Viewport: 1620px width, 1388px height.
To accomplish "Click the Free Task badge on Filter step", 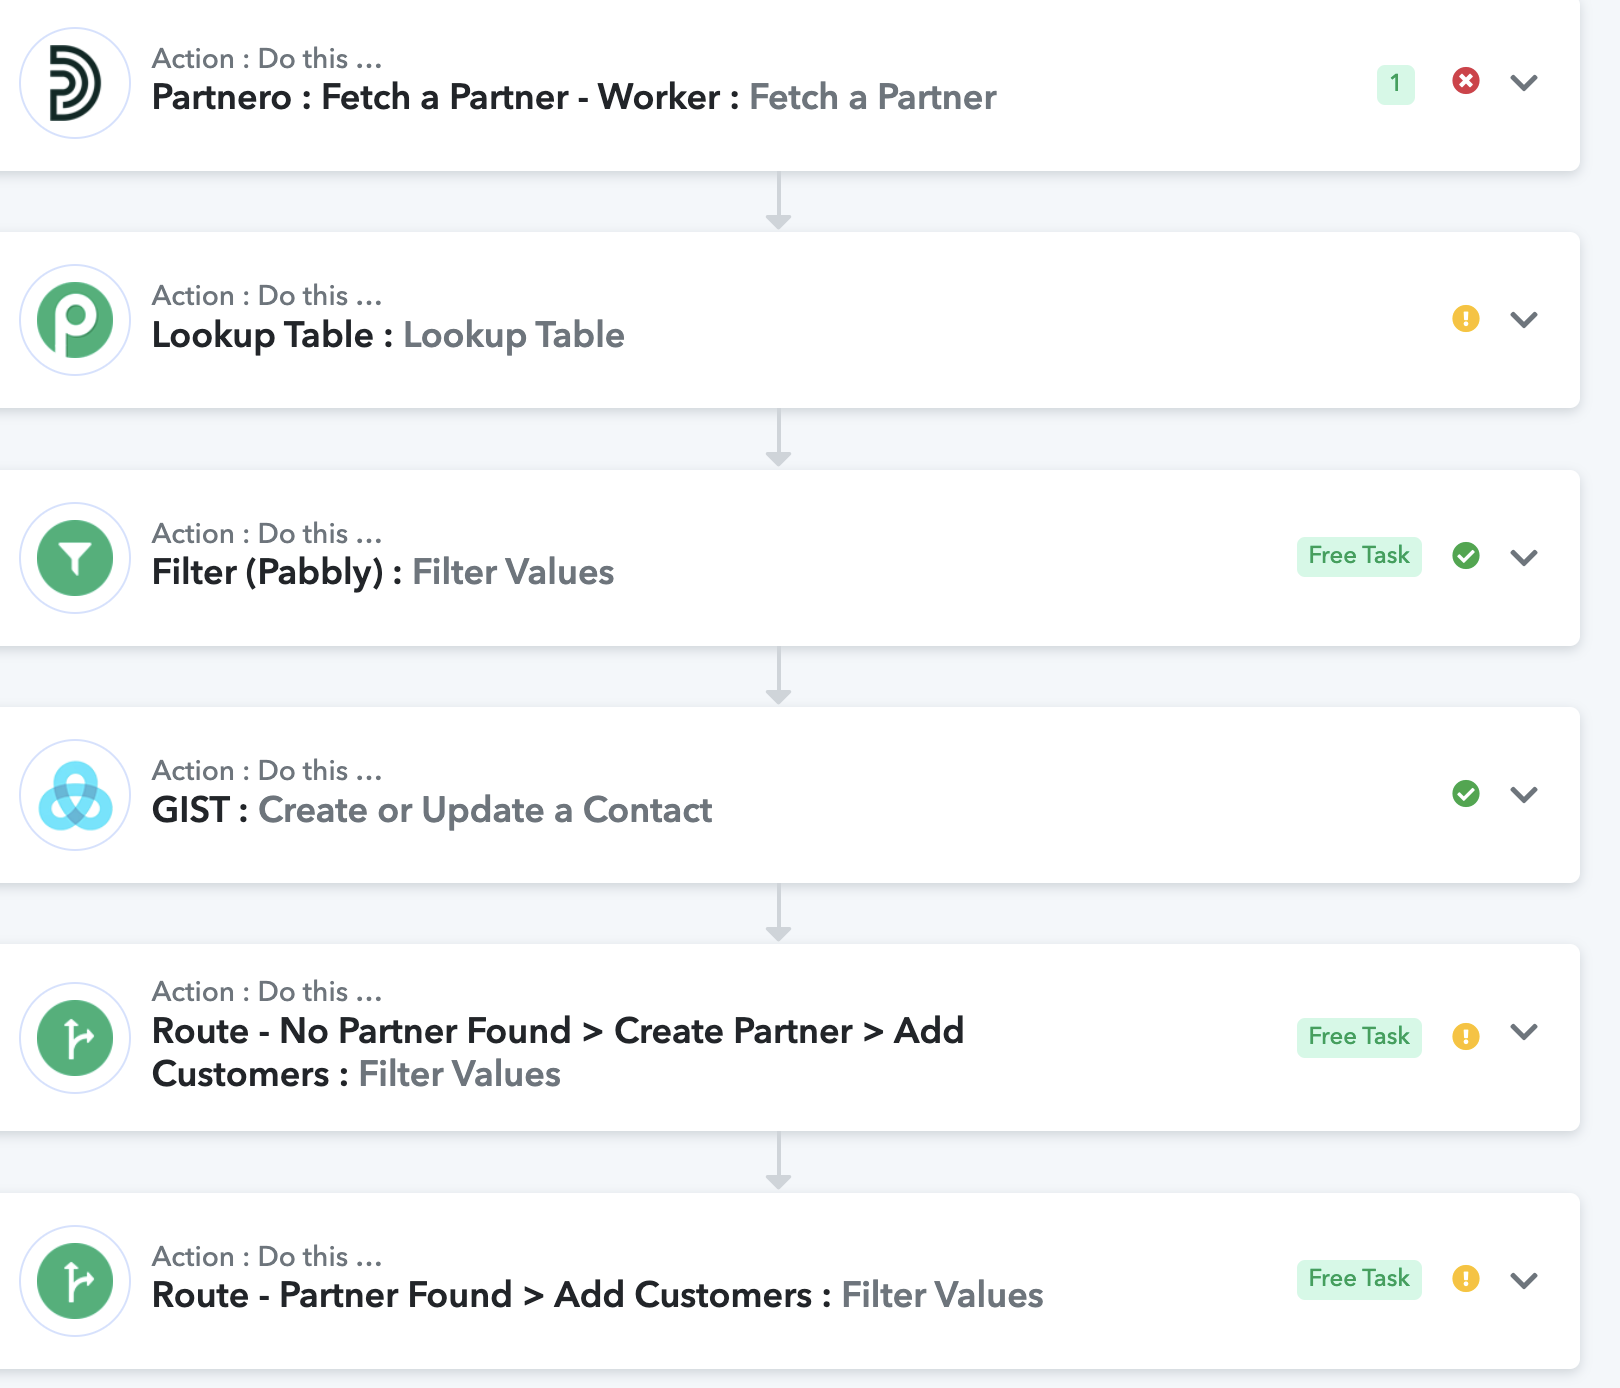I will (1359, 556).
